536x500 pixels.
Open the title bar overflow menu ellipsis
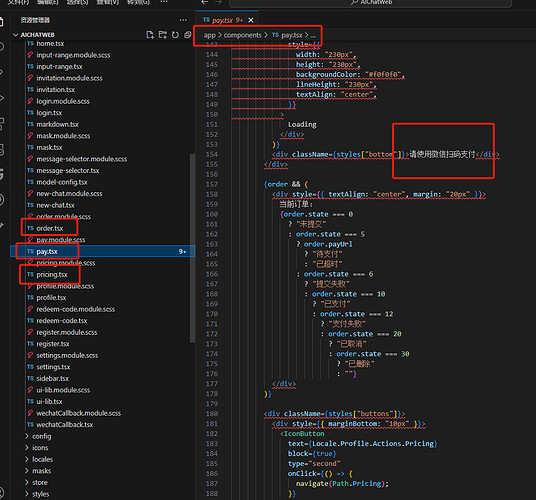[164, 2]
